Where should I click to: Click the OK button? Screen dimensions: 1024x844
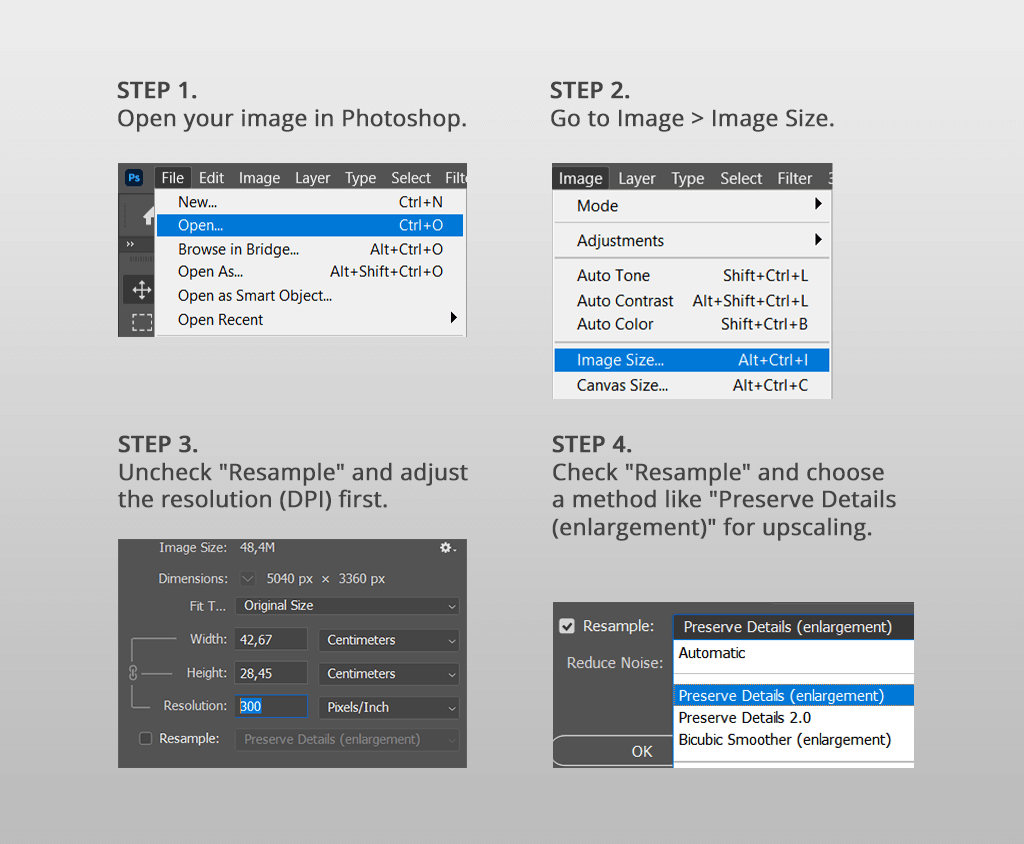(x=613, y=751)
